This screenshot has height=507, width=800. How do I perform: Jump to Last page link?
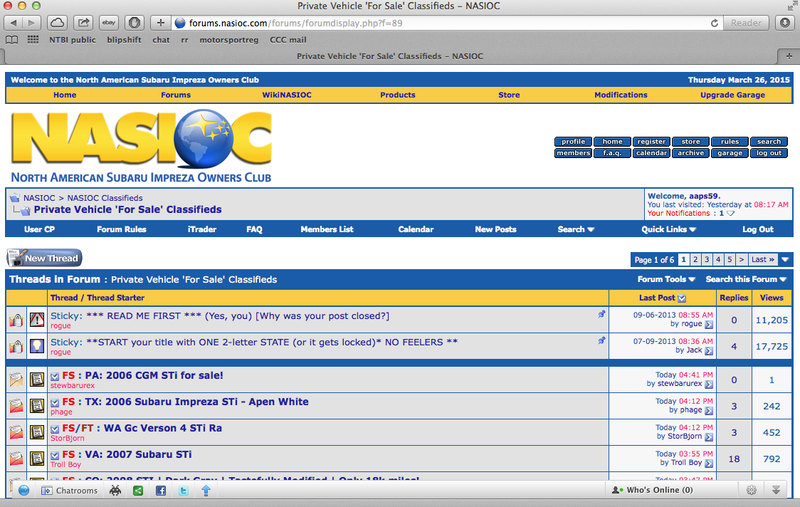point(762,260)
